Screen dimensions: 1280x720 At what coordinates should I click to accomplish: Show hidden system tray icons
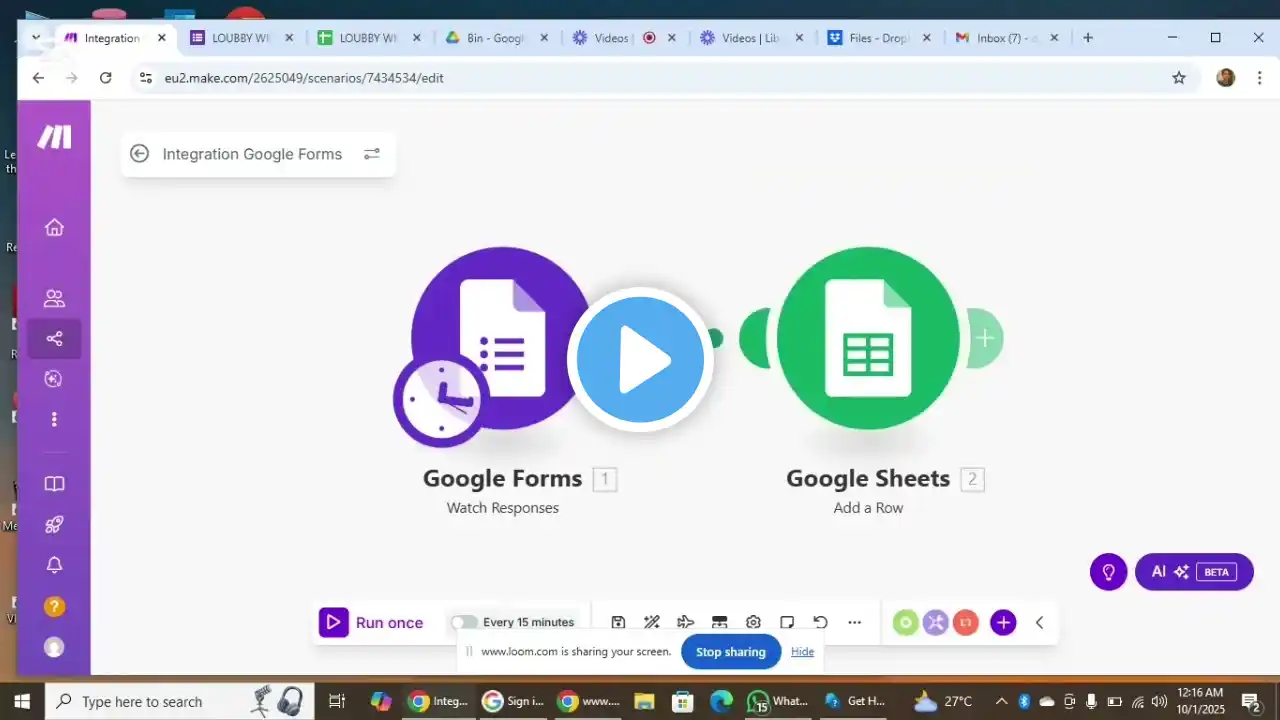pos(1001,701)
